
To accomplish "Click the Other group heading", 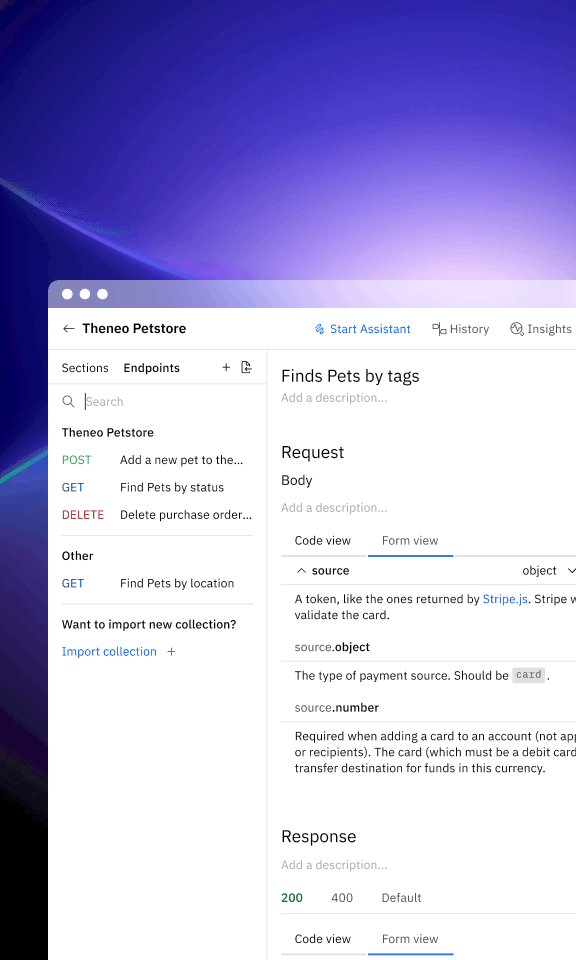I will point(78,556).
